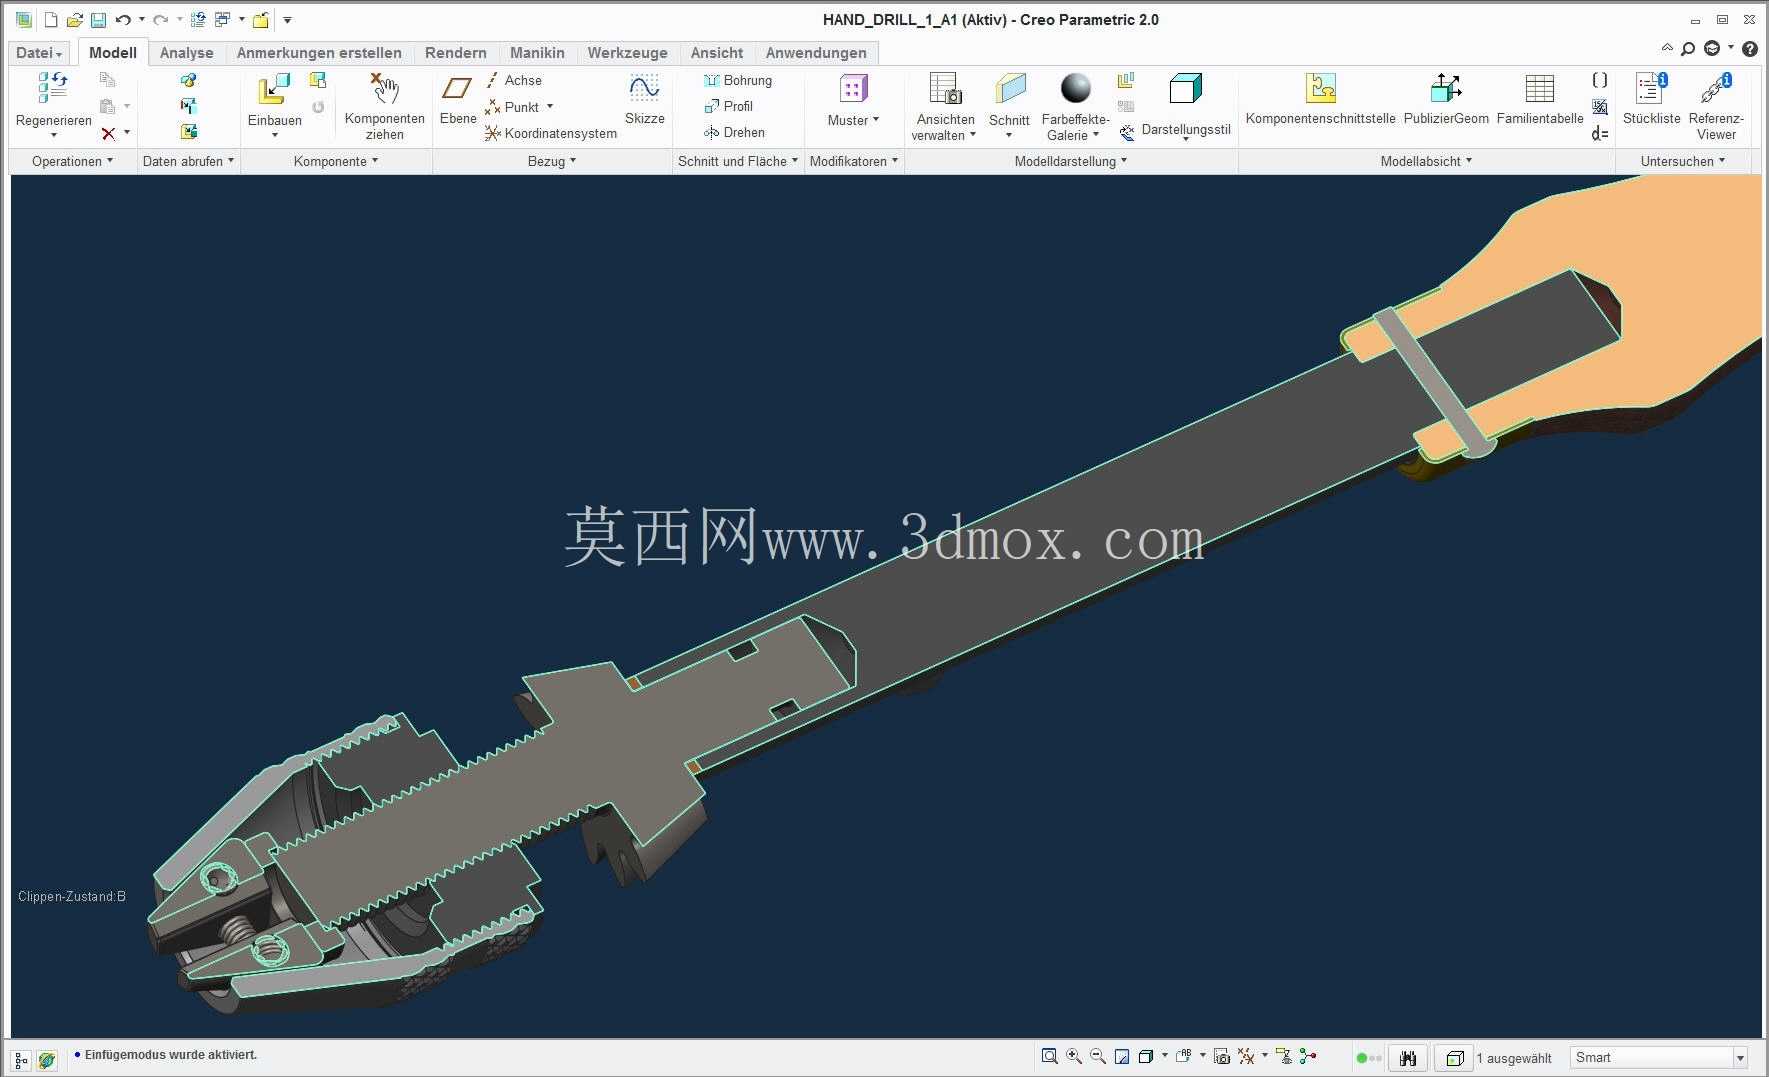Expand the Modellabsicht group
This screenshot has height=1077, width=1769.
(x=1427, y=161)
